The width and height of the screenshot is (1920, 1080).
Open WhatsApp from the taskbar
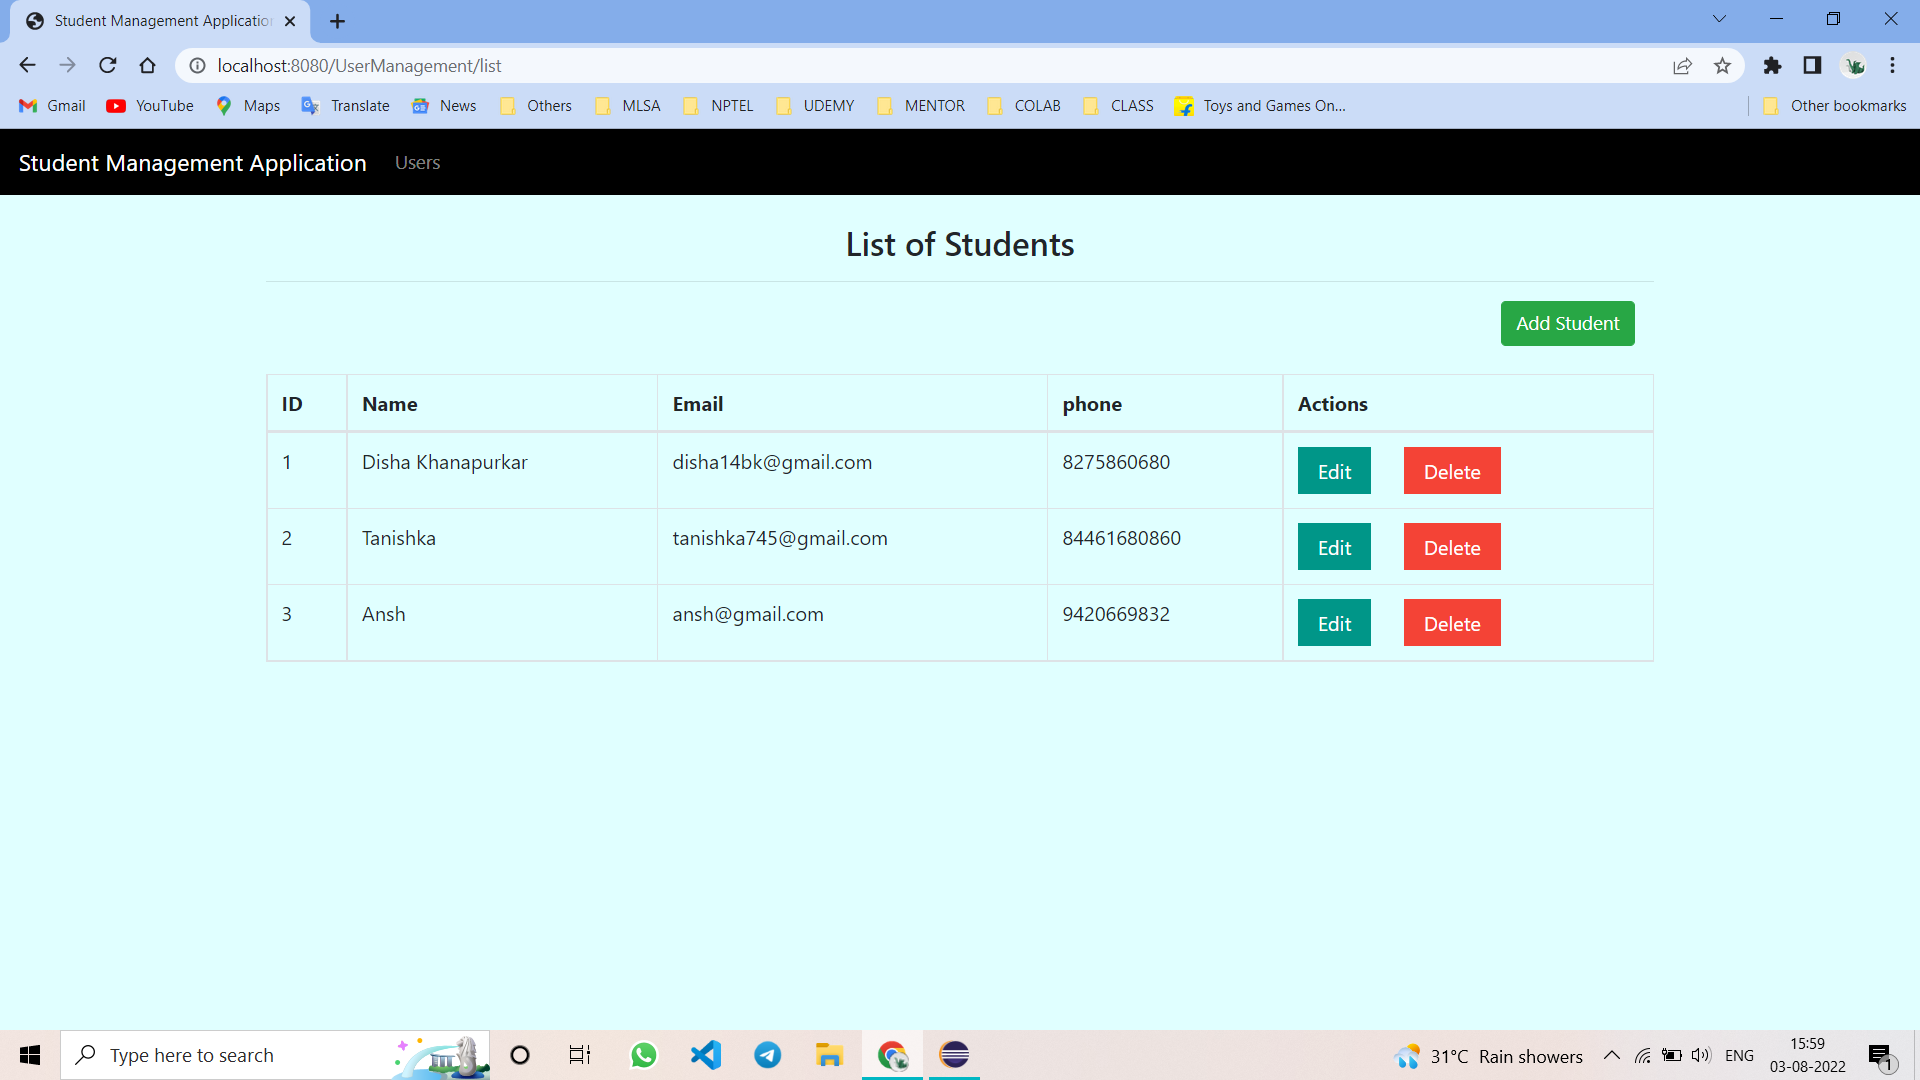[644, 1055]
